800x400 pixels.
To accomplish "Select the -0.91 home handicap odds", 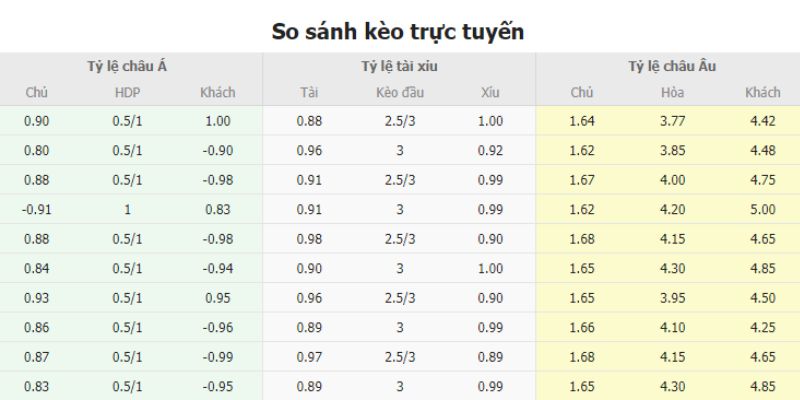I will [37, 210].
